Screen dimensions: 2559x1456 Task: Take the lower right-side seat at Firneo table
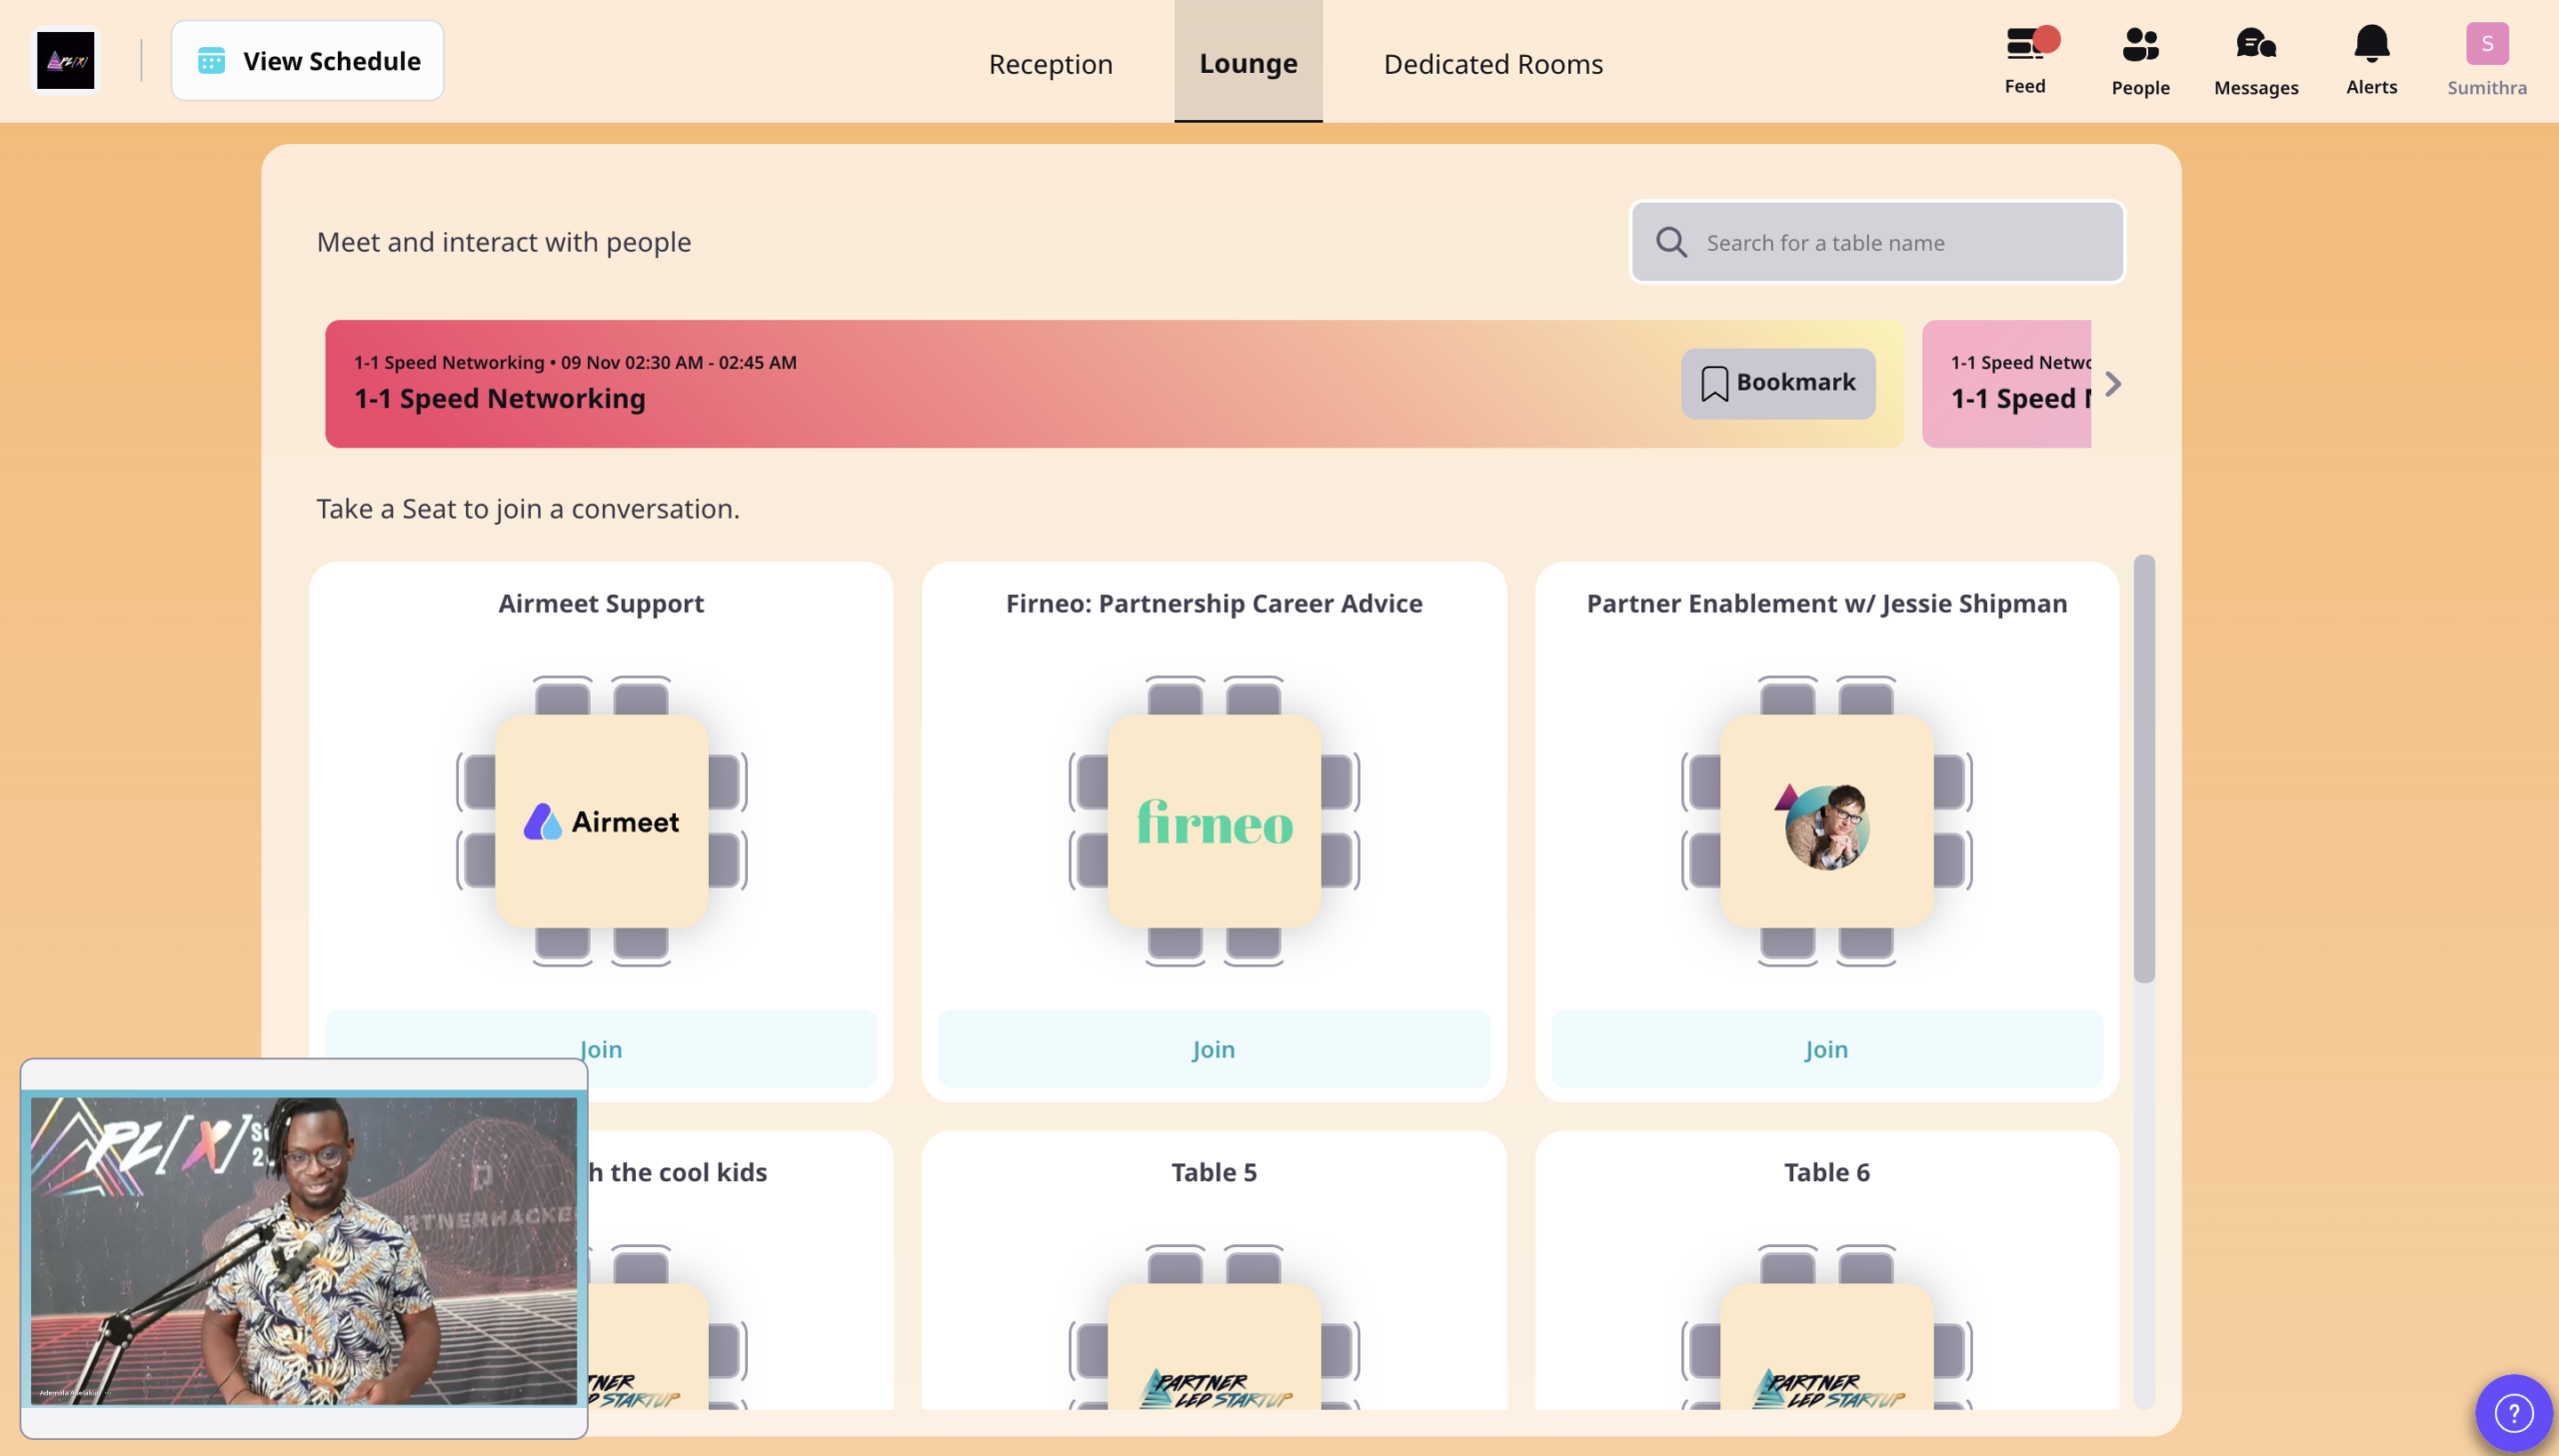pos(1340,860)
